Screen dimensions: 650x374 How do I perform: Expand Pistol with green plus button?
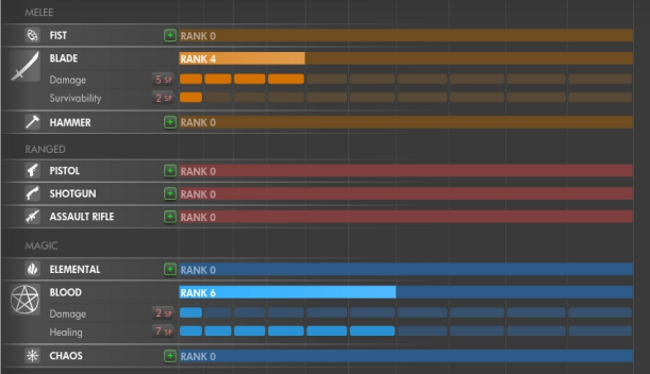click(x=170, y=171)
